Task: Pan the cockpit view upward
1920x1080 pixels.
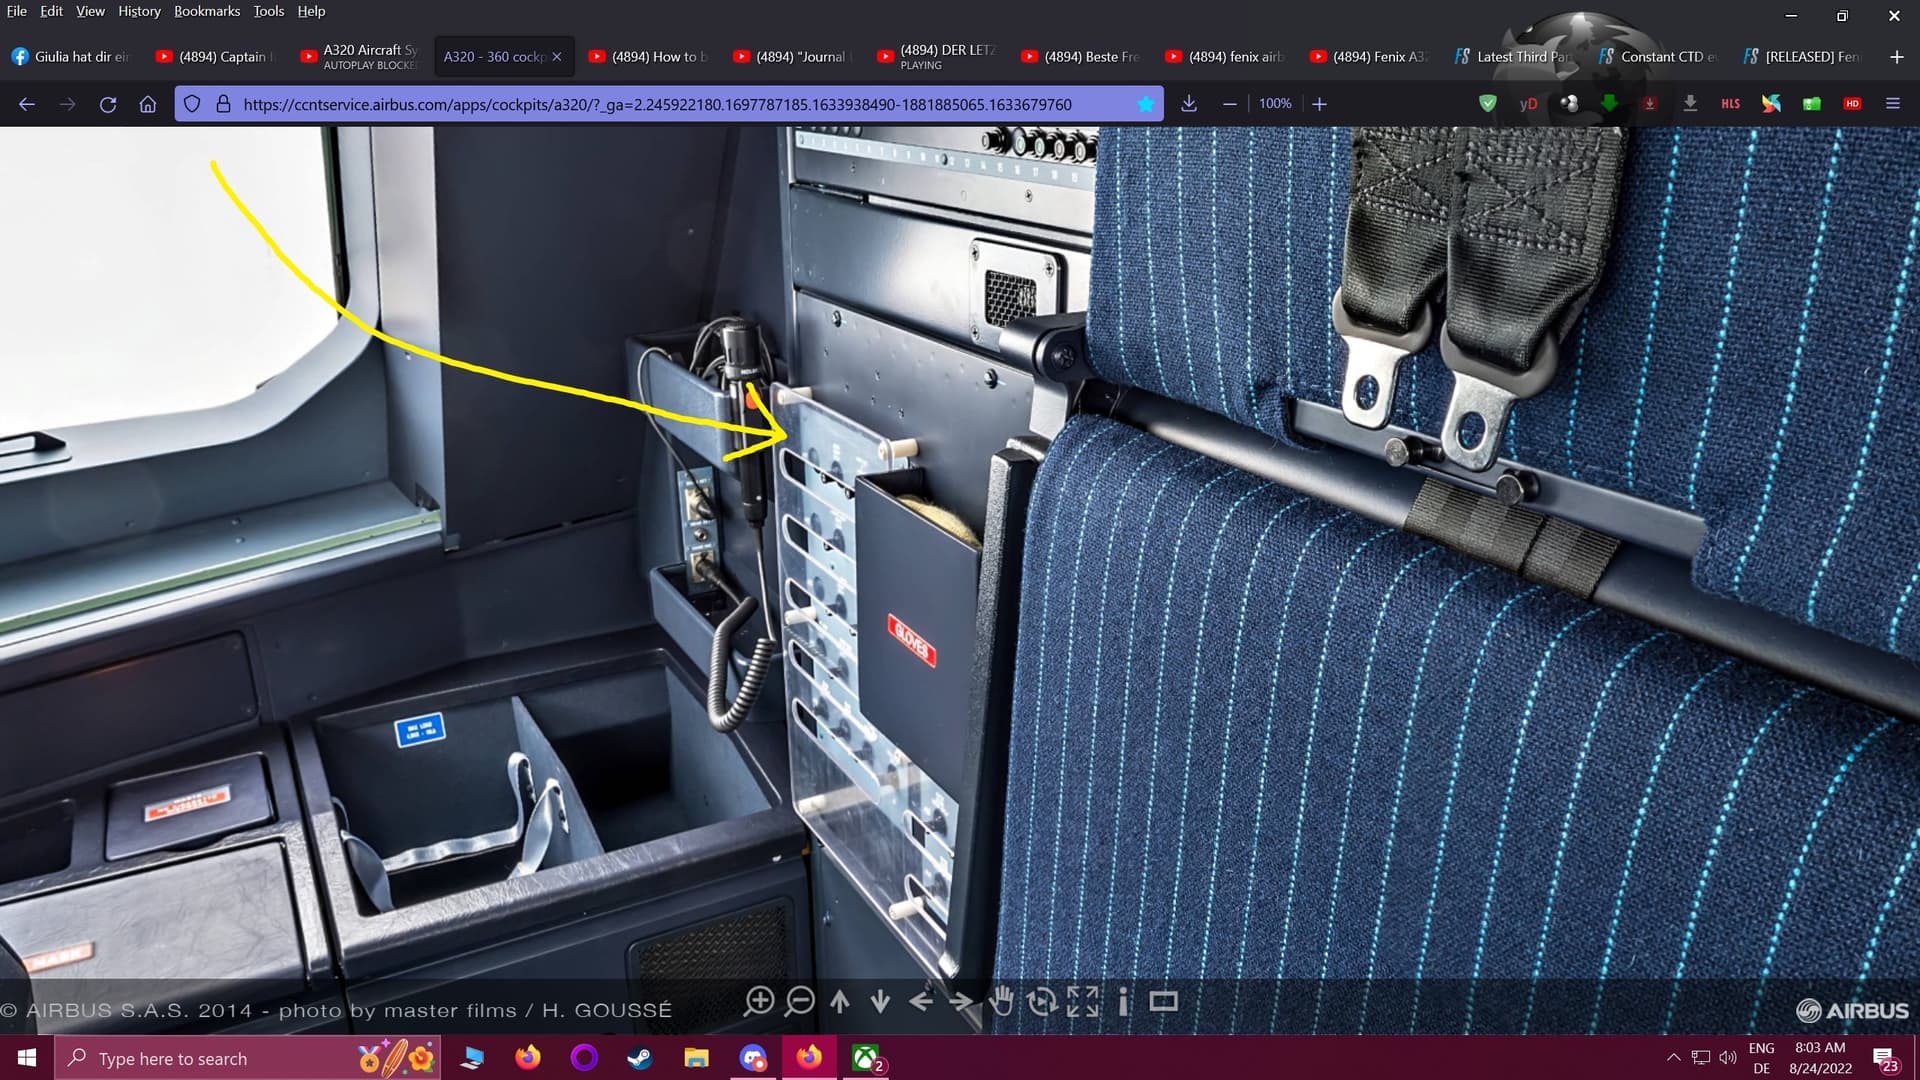Action: tap(840, 1001)
